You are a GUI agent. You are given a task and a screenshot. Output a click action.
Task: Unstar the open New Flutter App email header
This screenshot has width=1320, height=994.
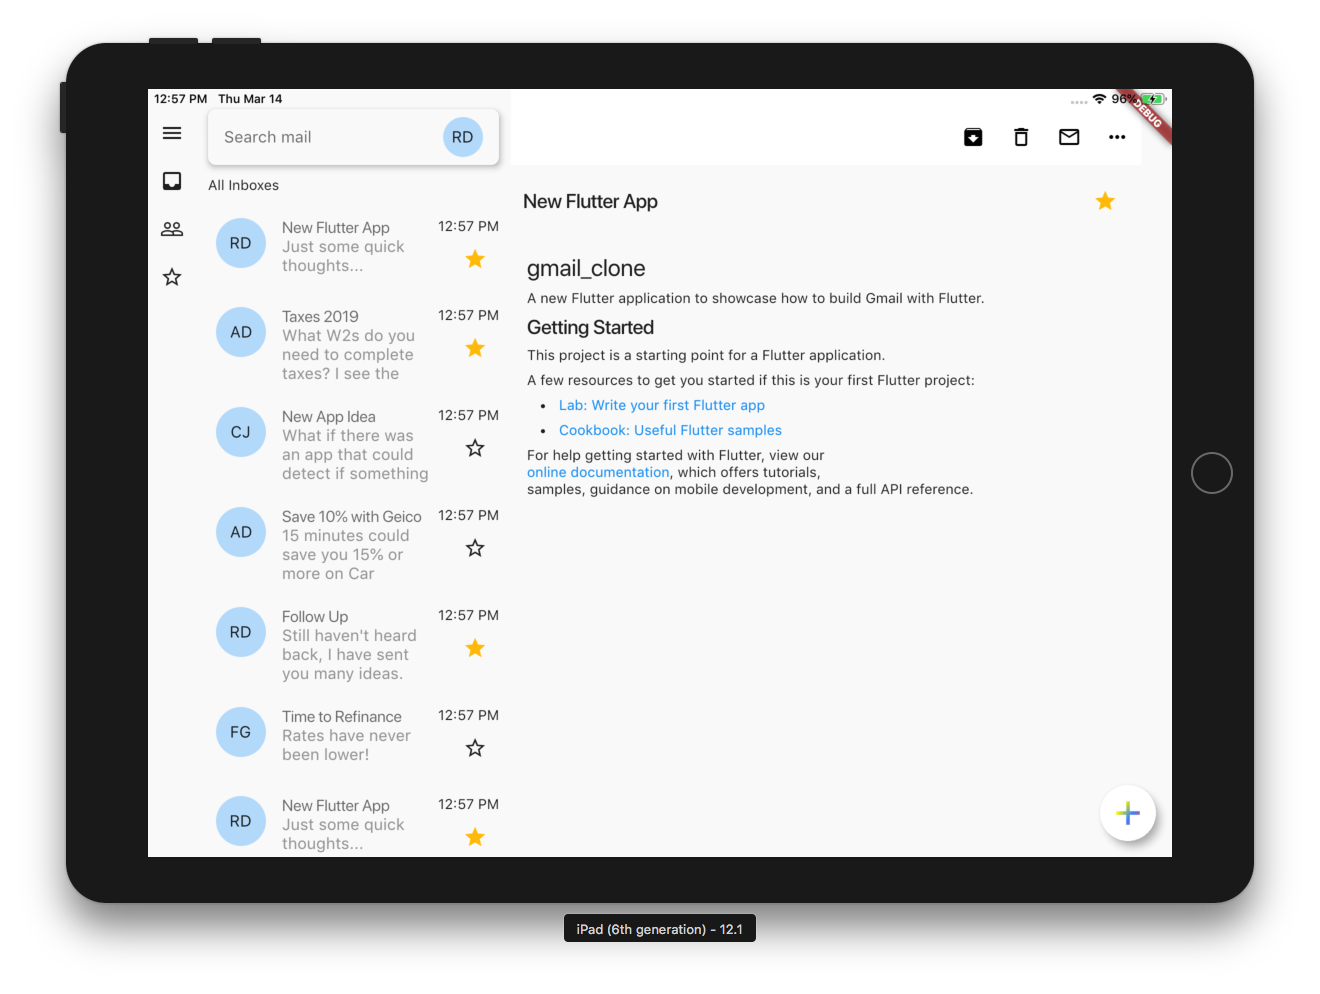coord(1105,201)
